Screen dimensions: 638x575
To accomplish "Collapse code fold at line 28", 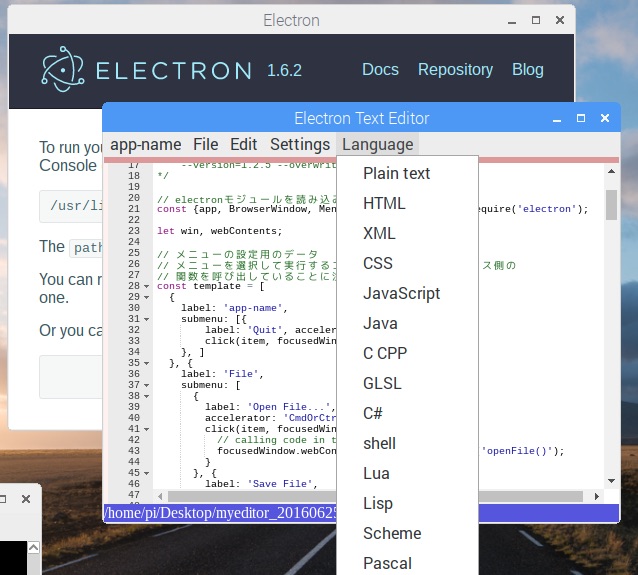I will click(x=146, y=286).
